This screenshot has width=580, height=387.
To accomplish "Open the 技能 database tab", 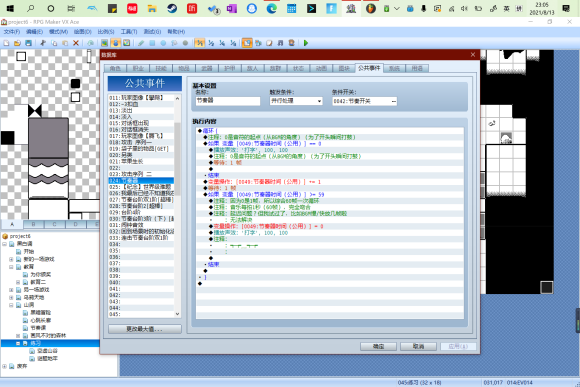I will tap(161, 68).
